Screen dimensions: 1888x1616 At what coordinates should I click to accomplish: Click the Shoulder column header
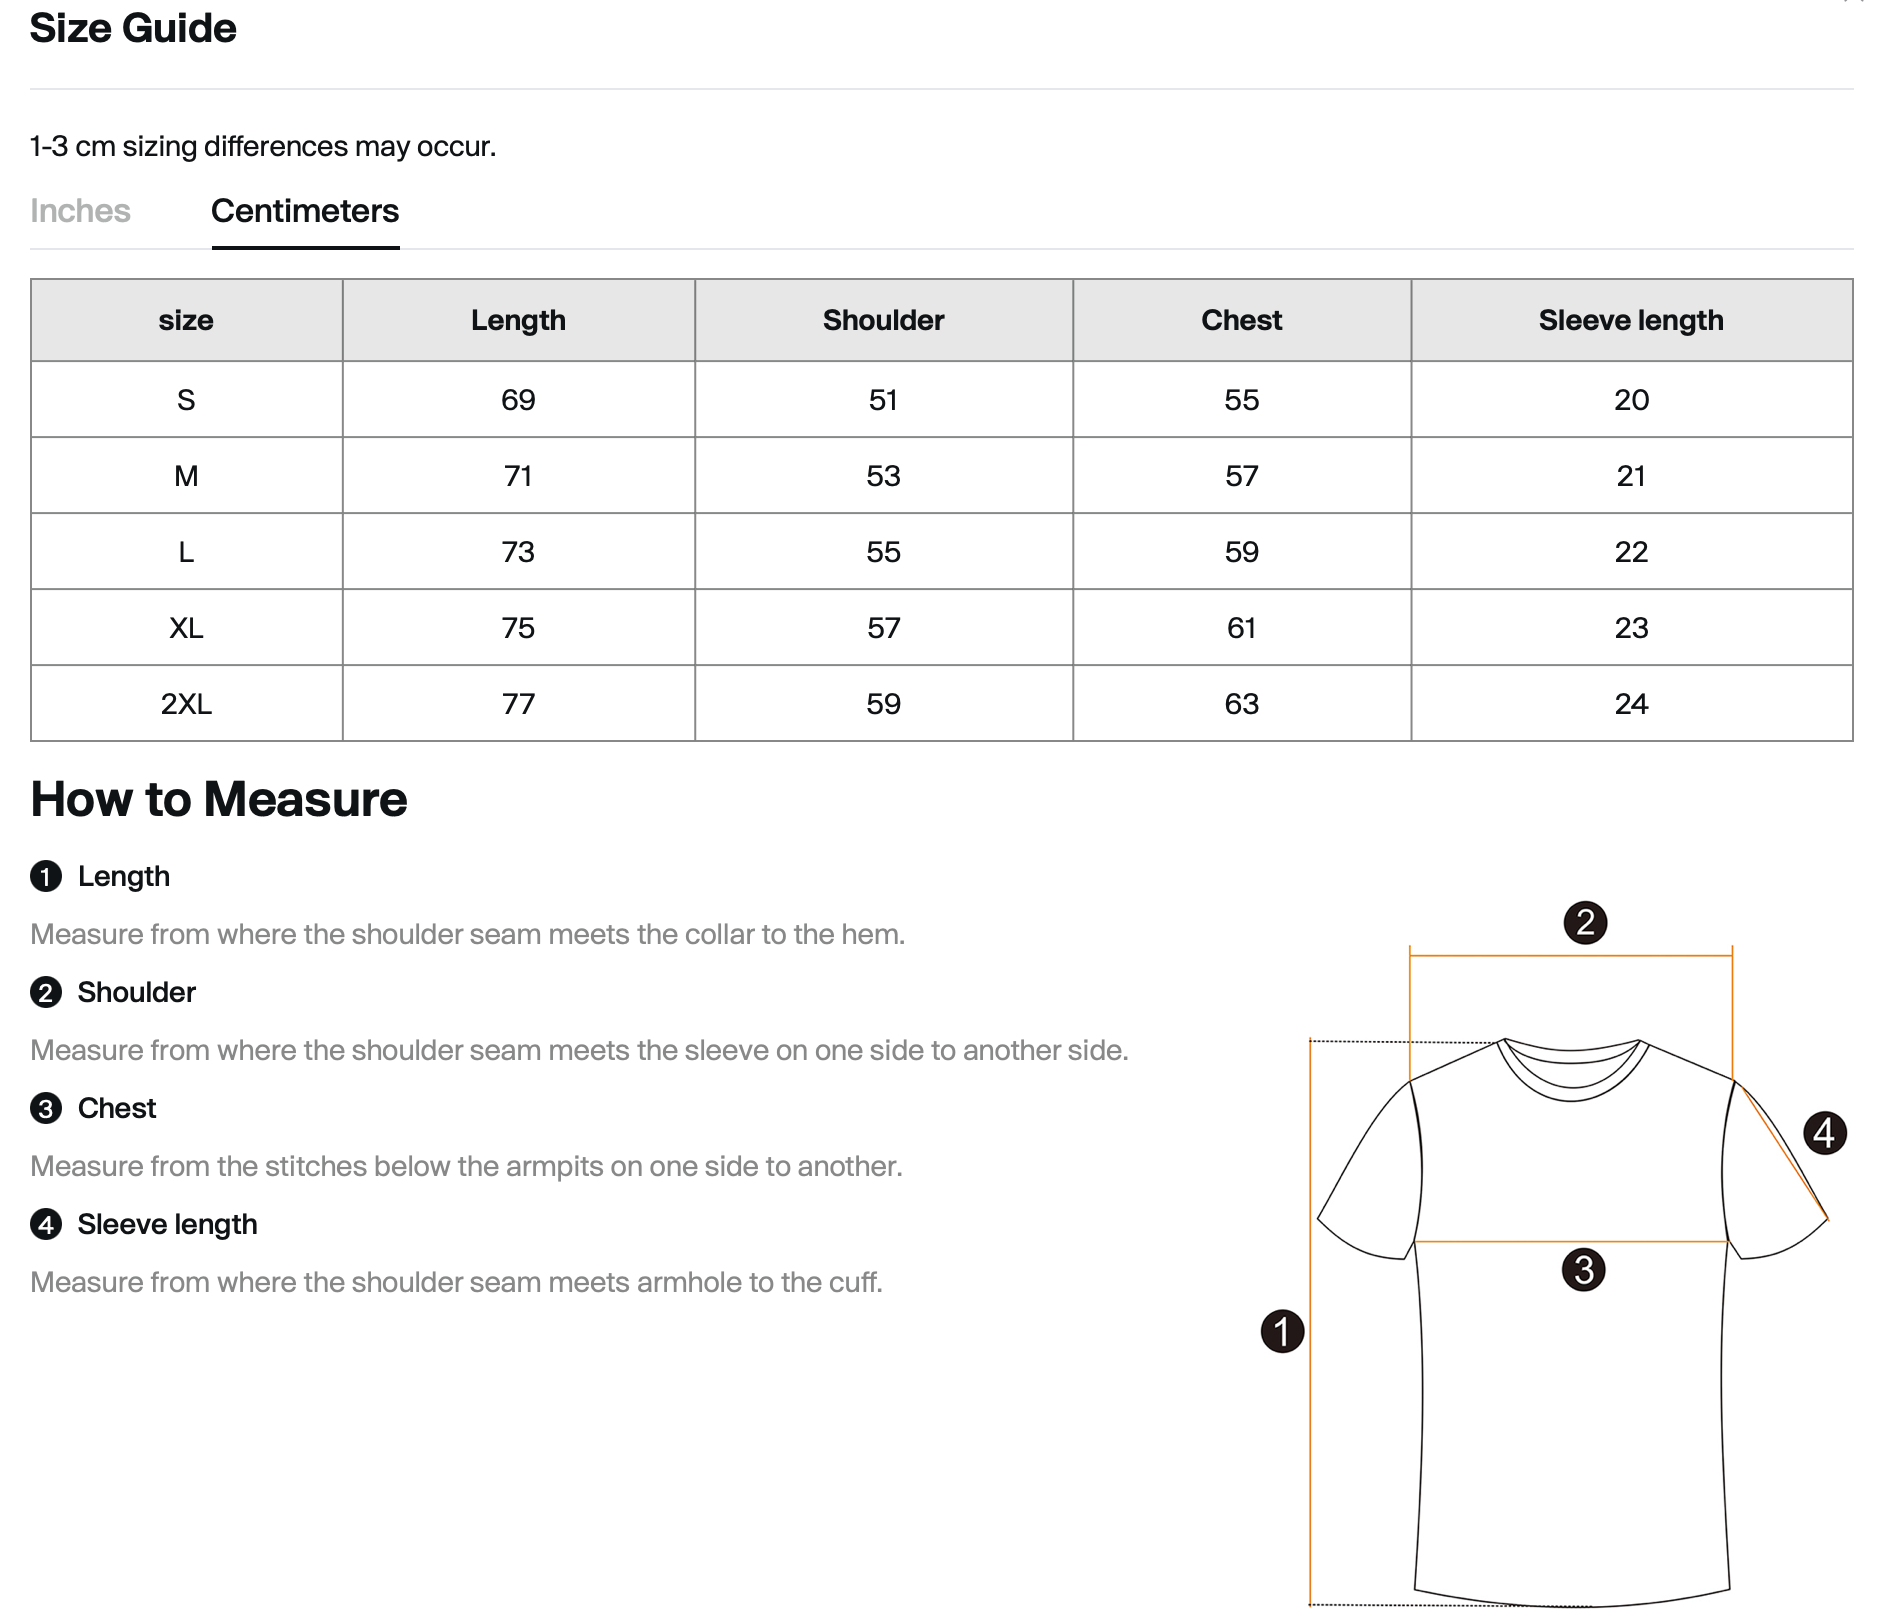click(883, 320)
